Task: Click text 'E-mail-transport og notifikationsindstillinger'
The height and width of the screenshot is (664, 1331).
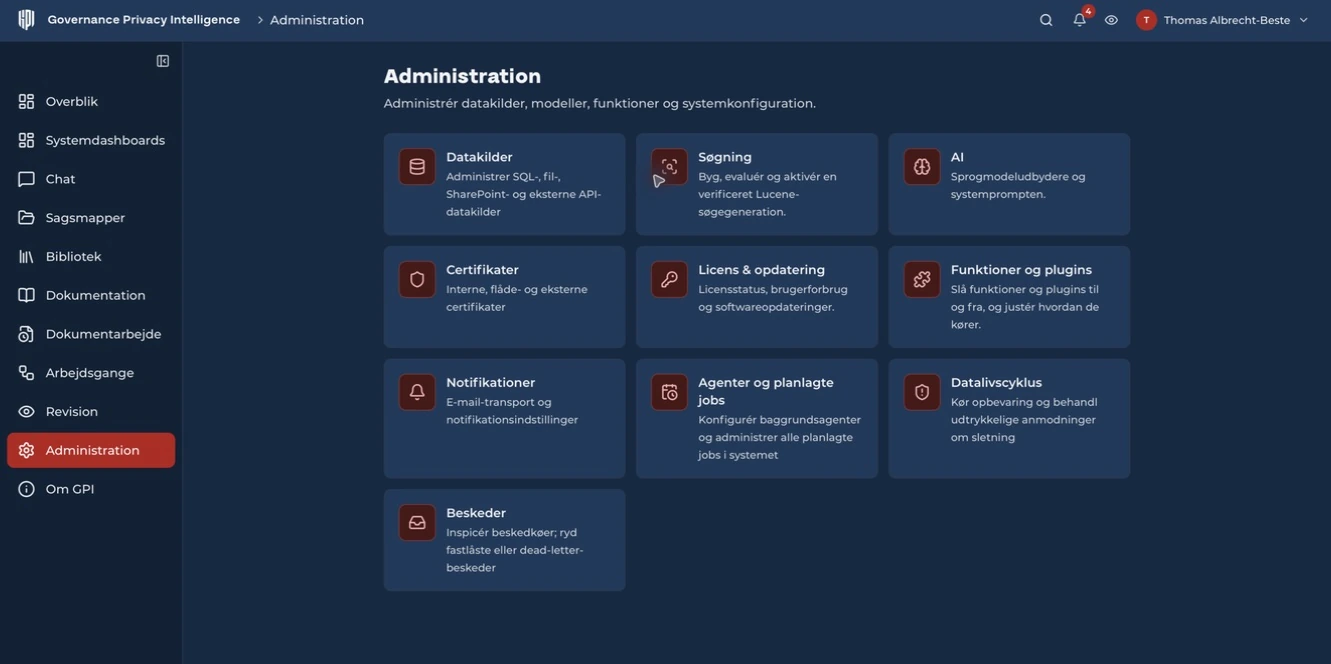Action: [x=512, y=411]
